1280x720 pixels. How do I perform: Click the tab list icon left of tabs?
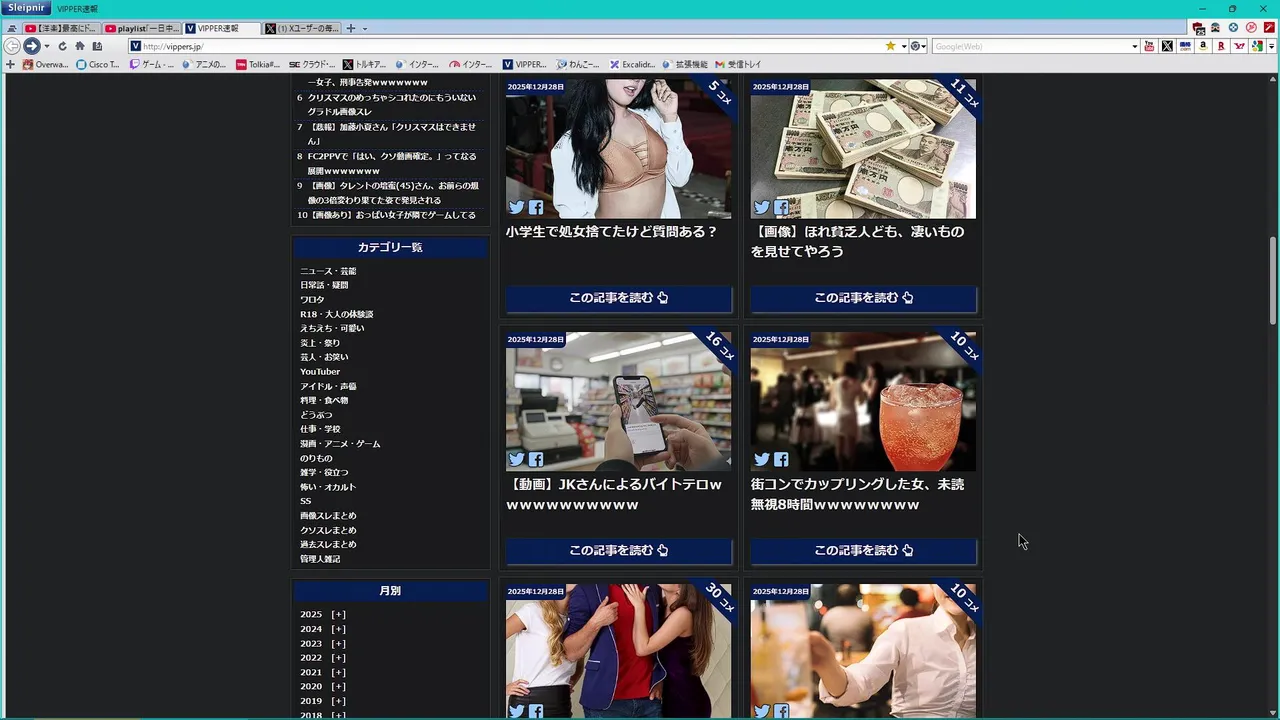pyautogui.click(x=12, y=28)
